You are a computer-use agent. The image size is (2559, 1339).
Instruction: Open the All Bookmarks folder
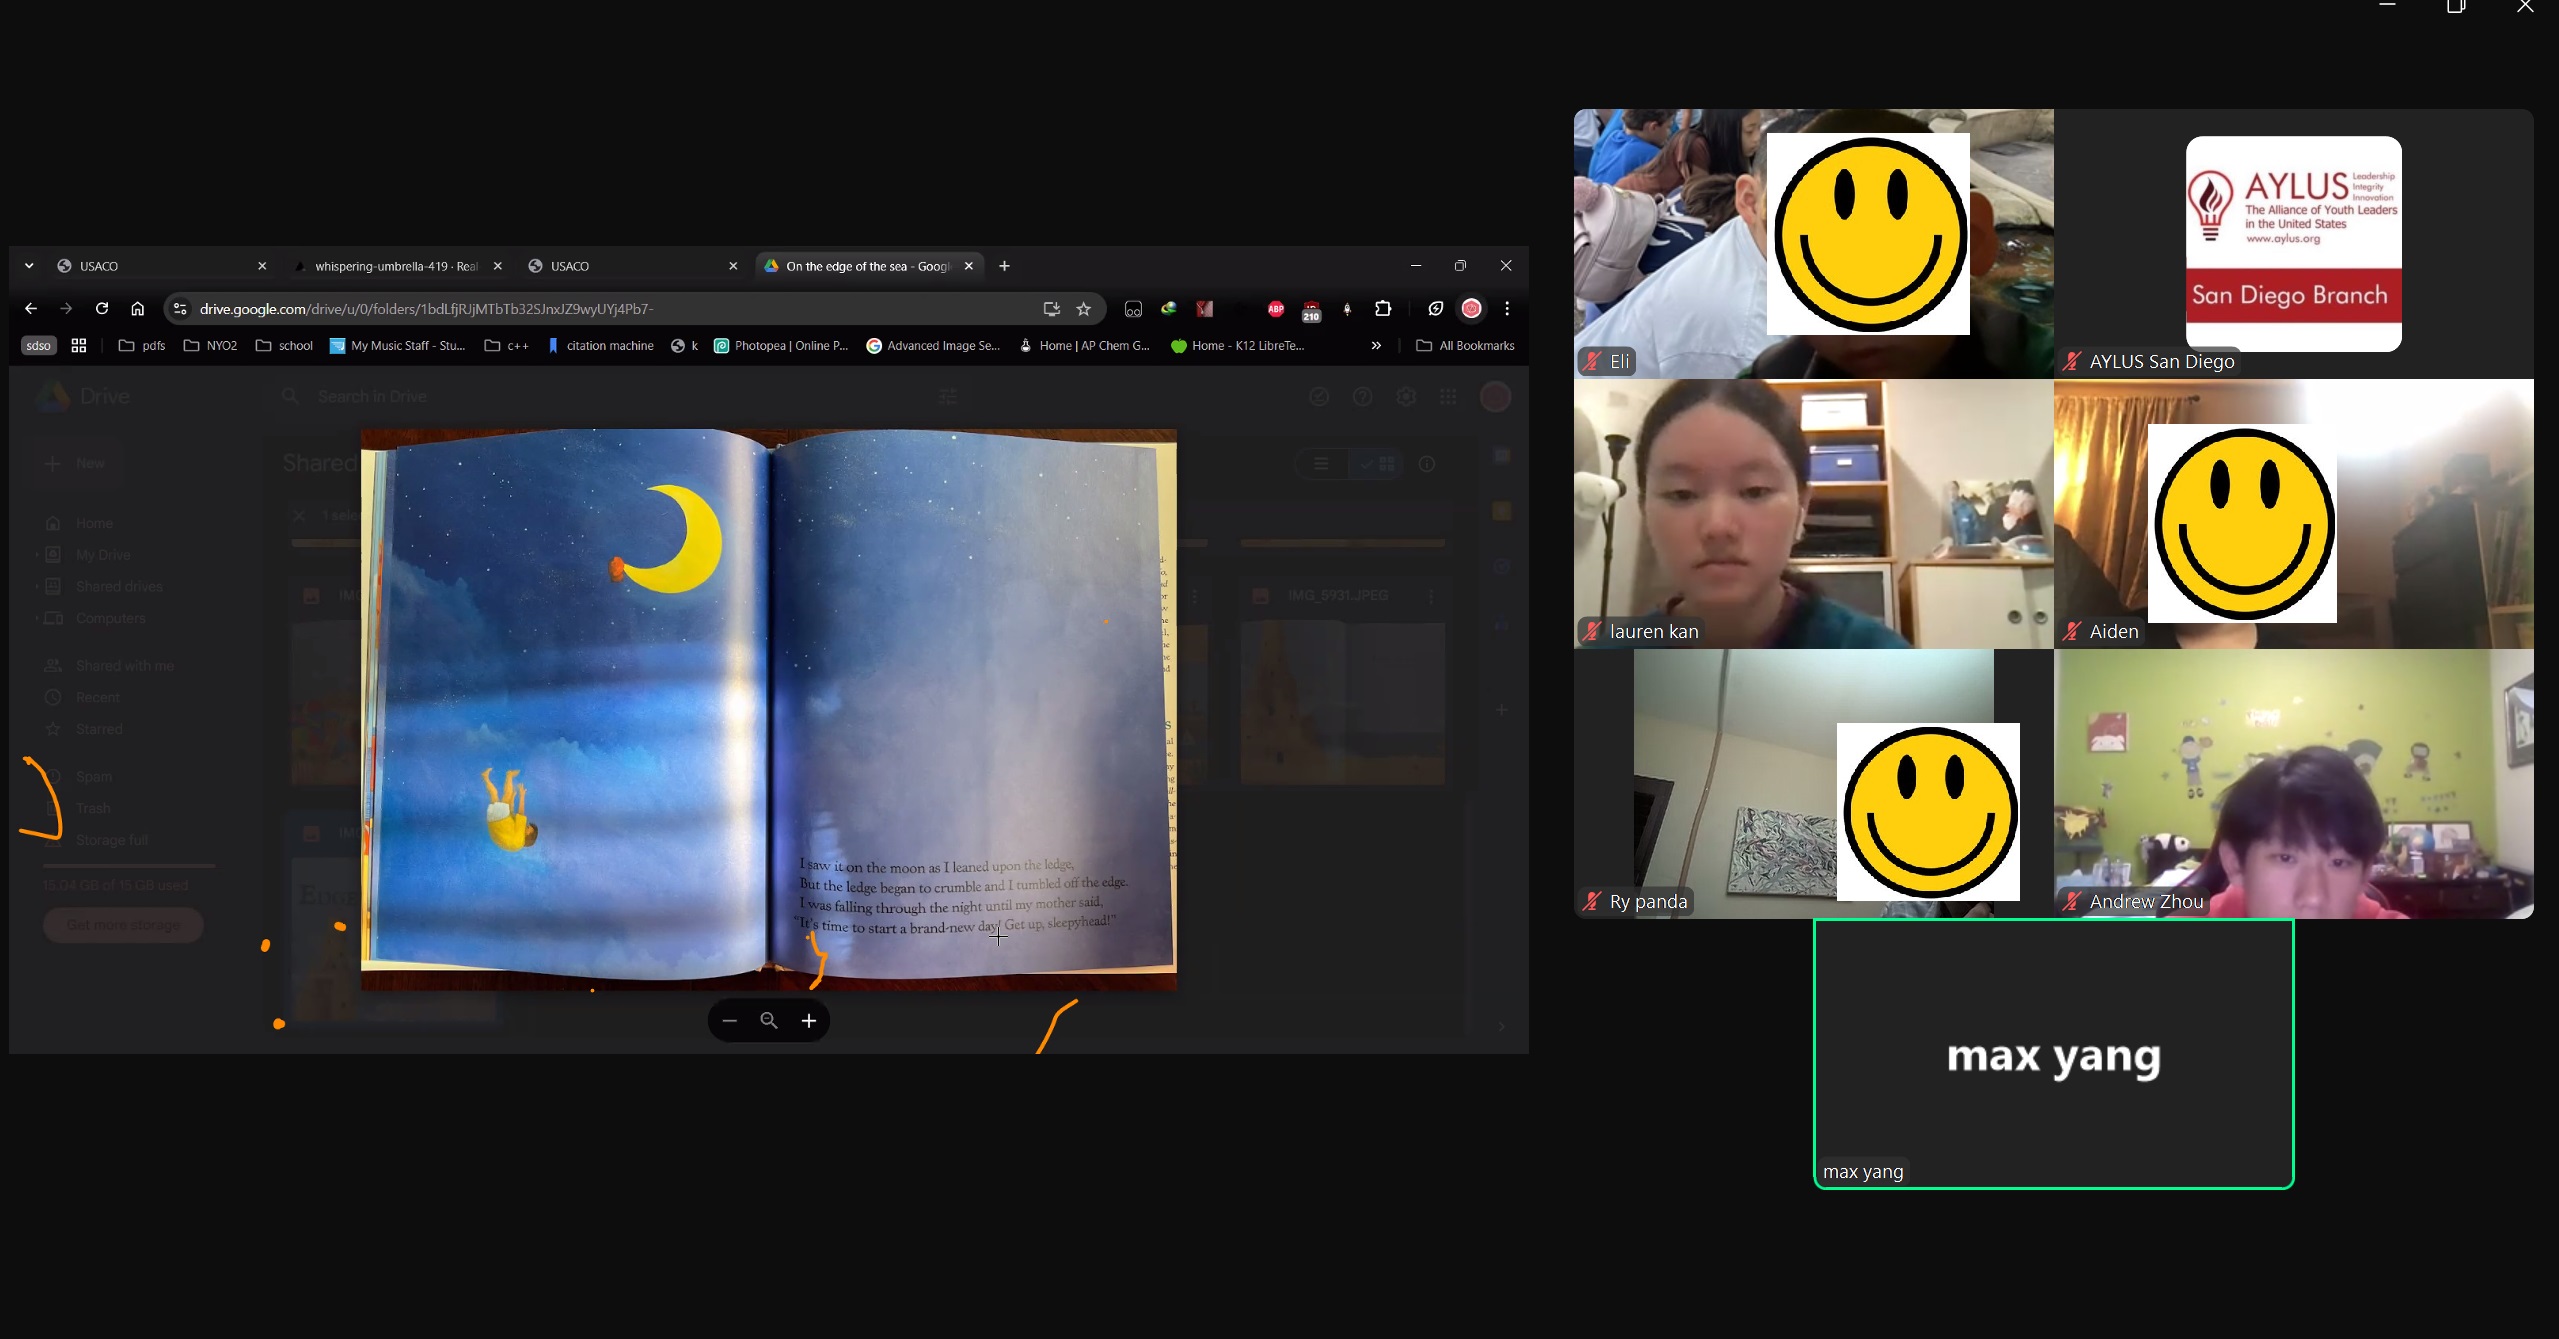1465,346
